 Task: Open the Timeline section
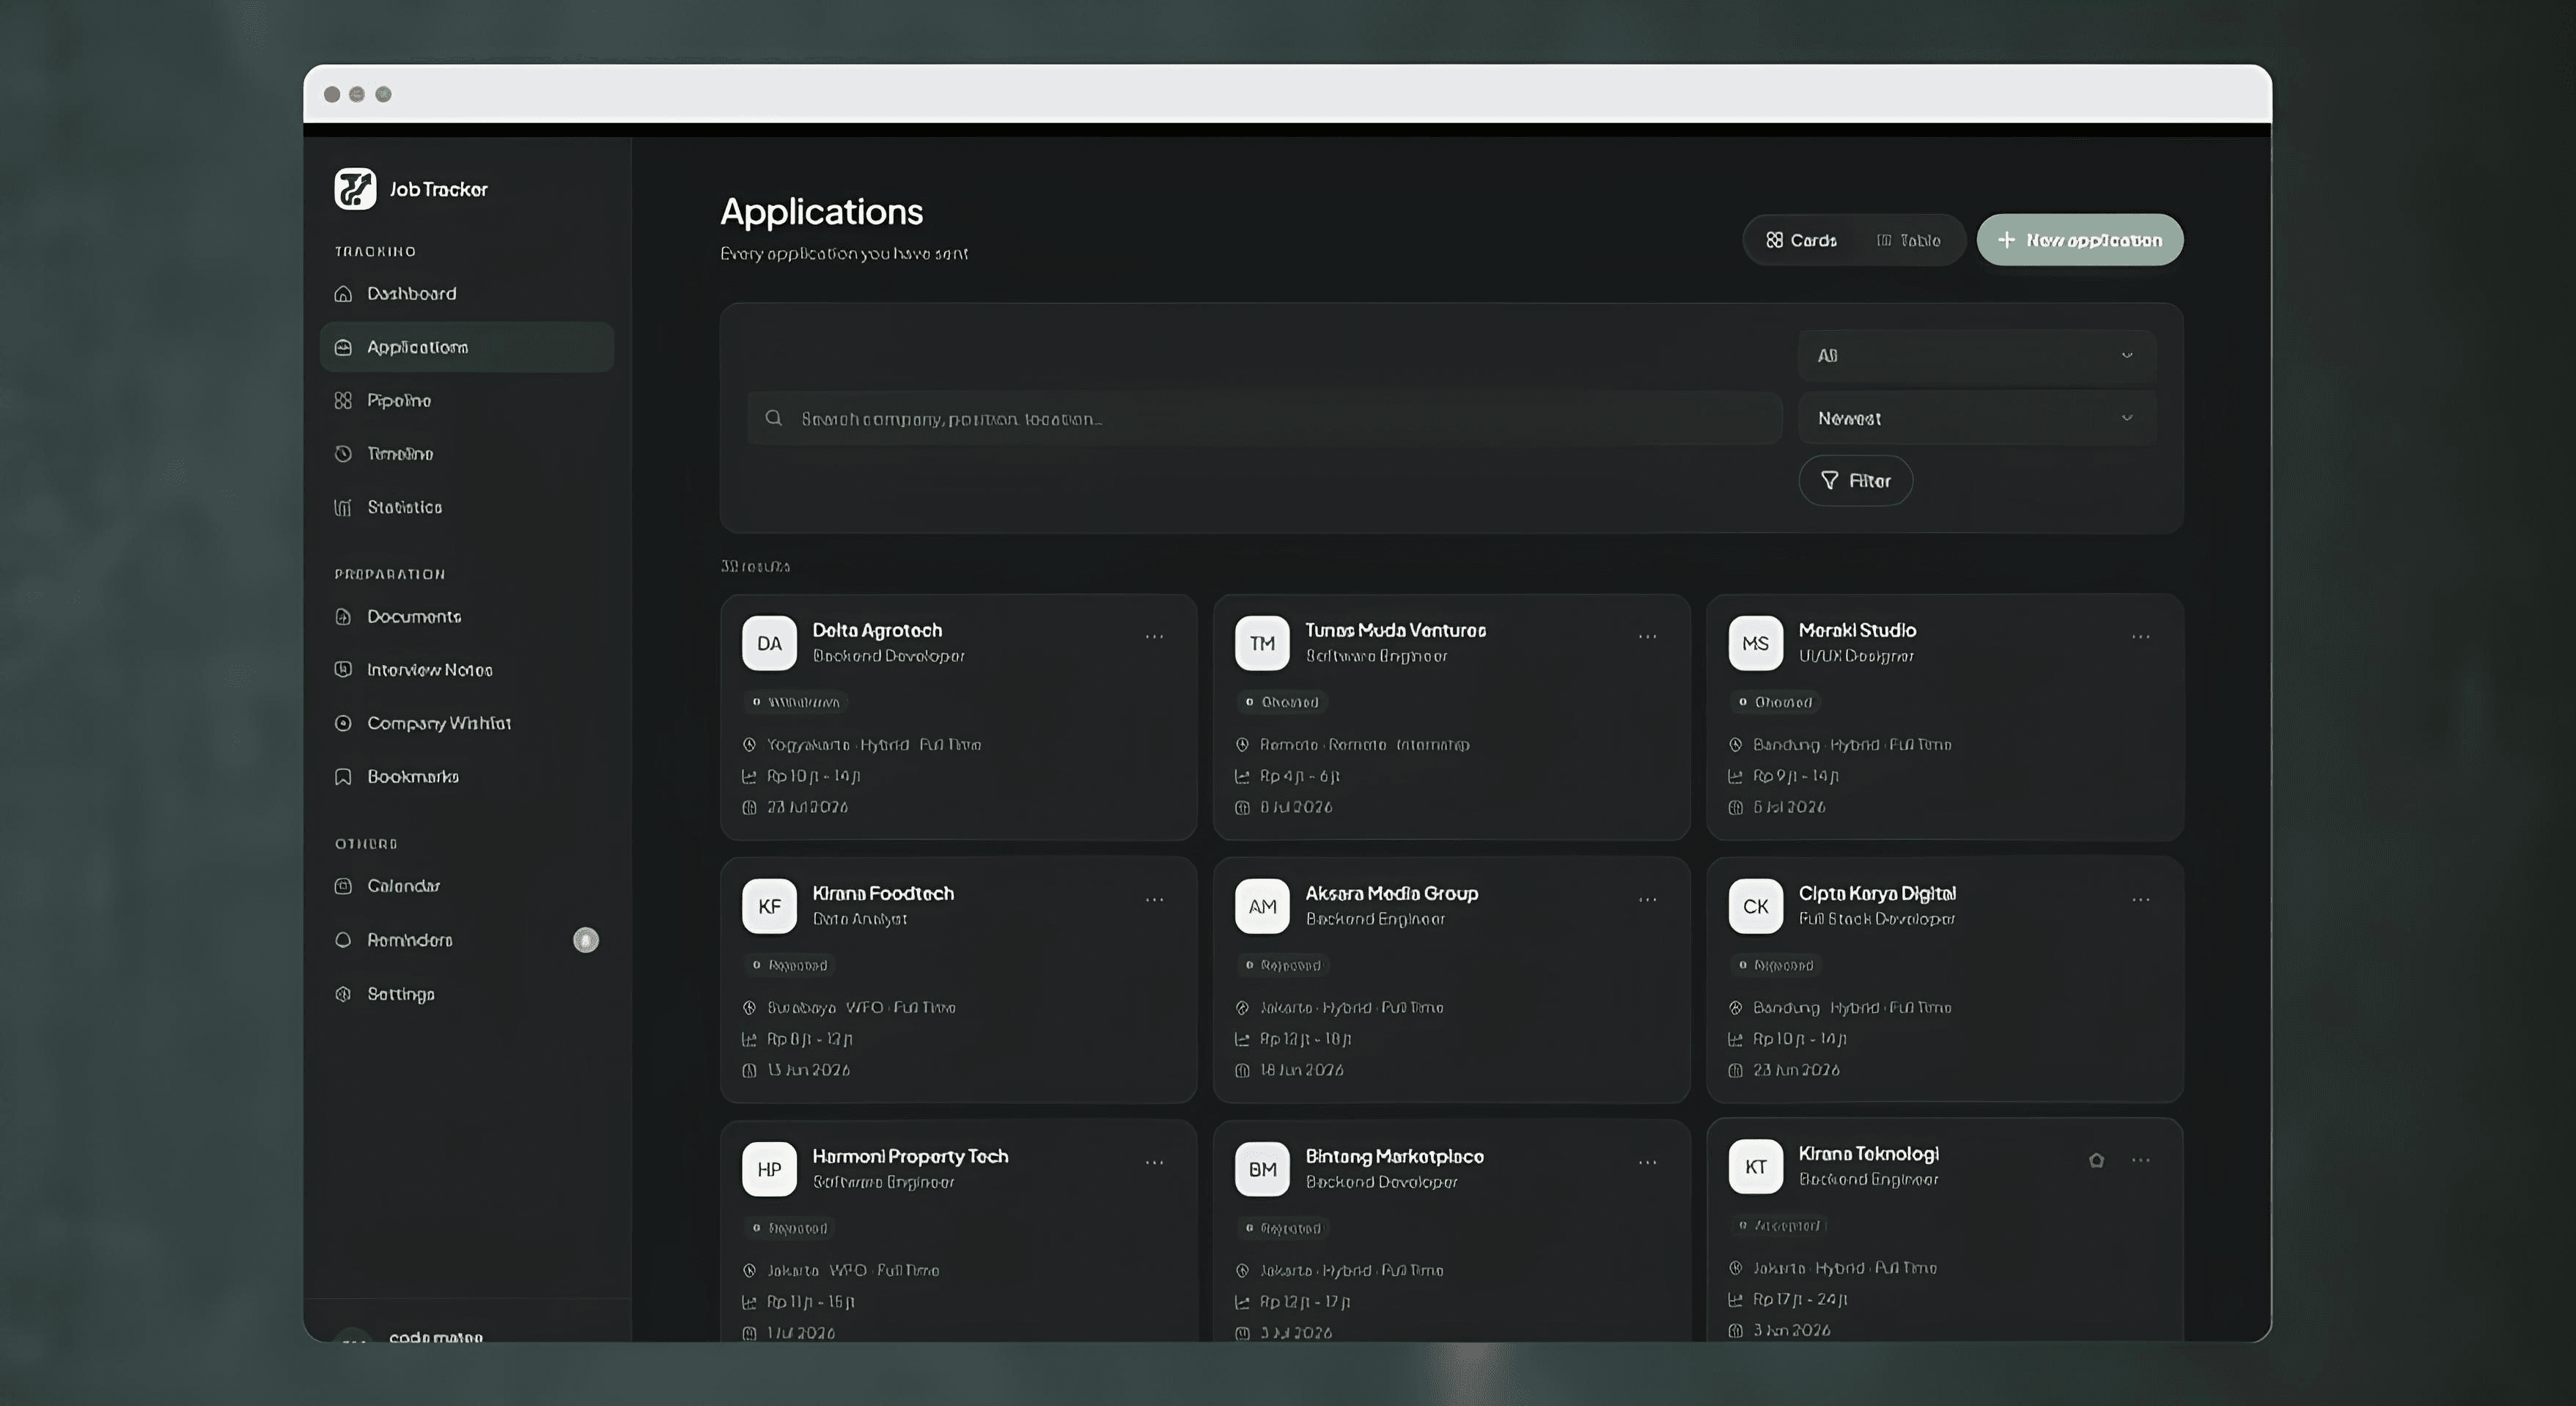point(466,454)
